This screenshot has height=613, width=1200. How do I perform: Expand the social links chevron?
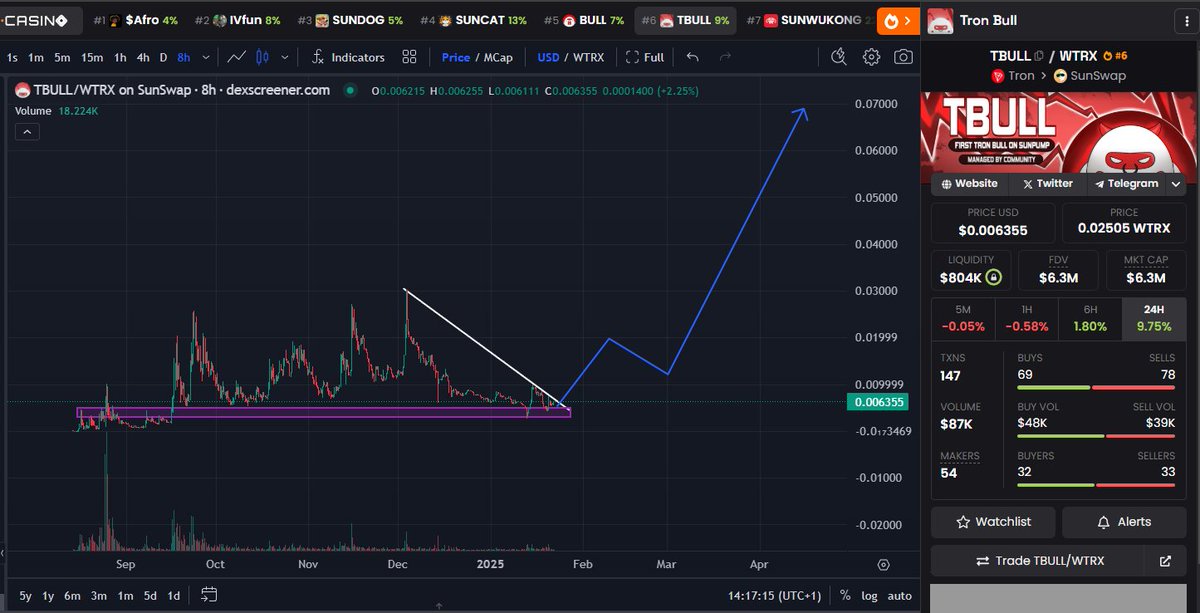click(1176, 184)
